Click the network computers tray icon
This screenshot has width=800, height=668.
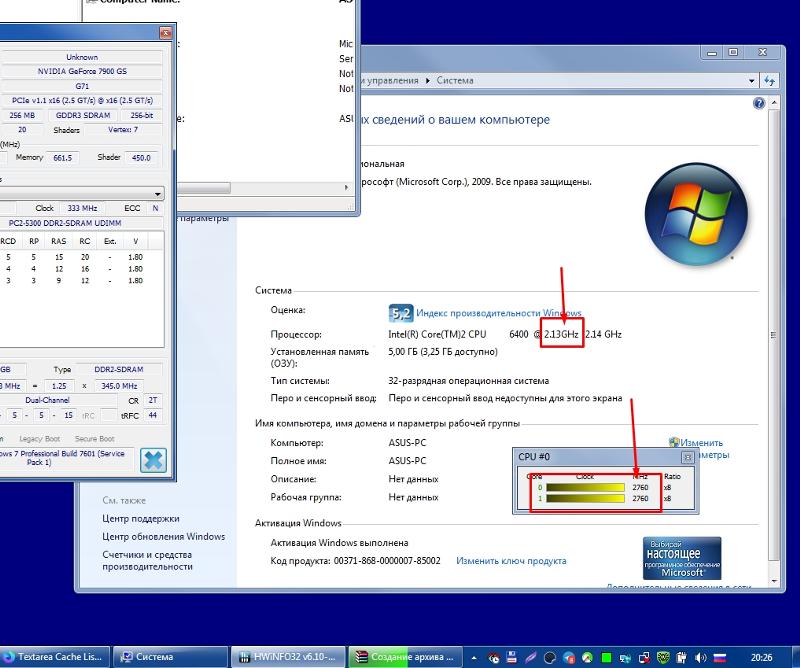coord(625,657)
